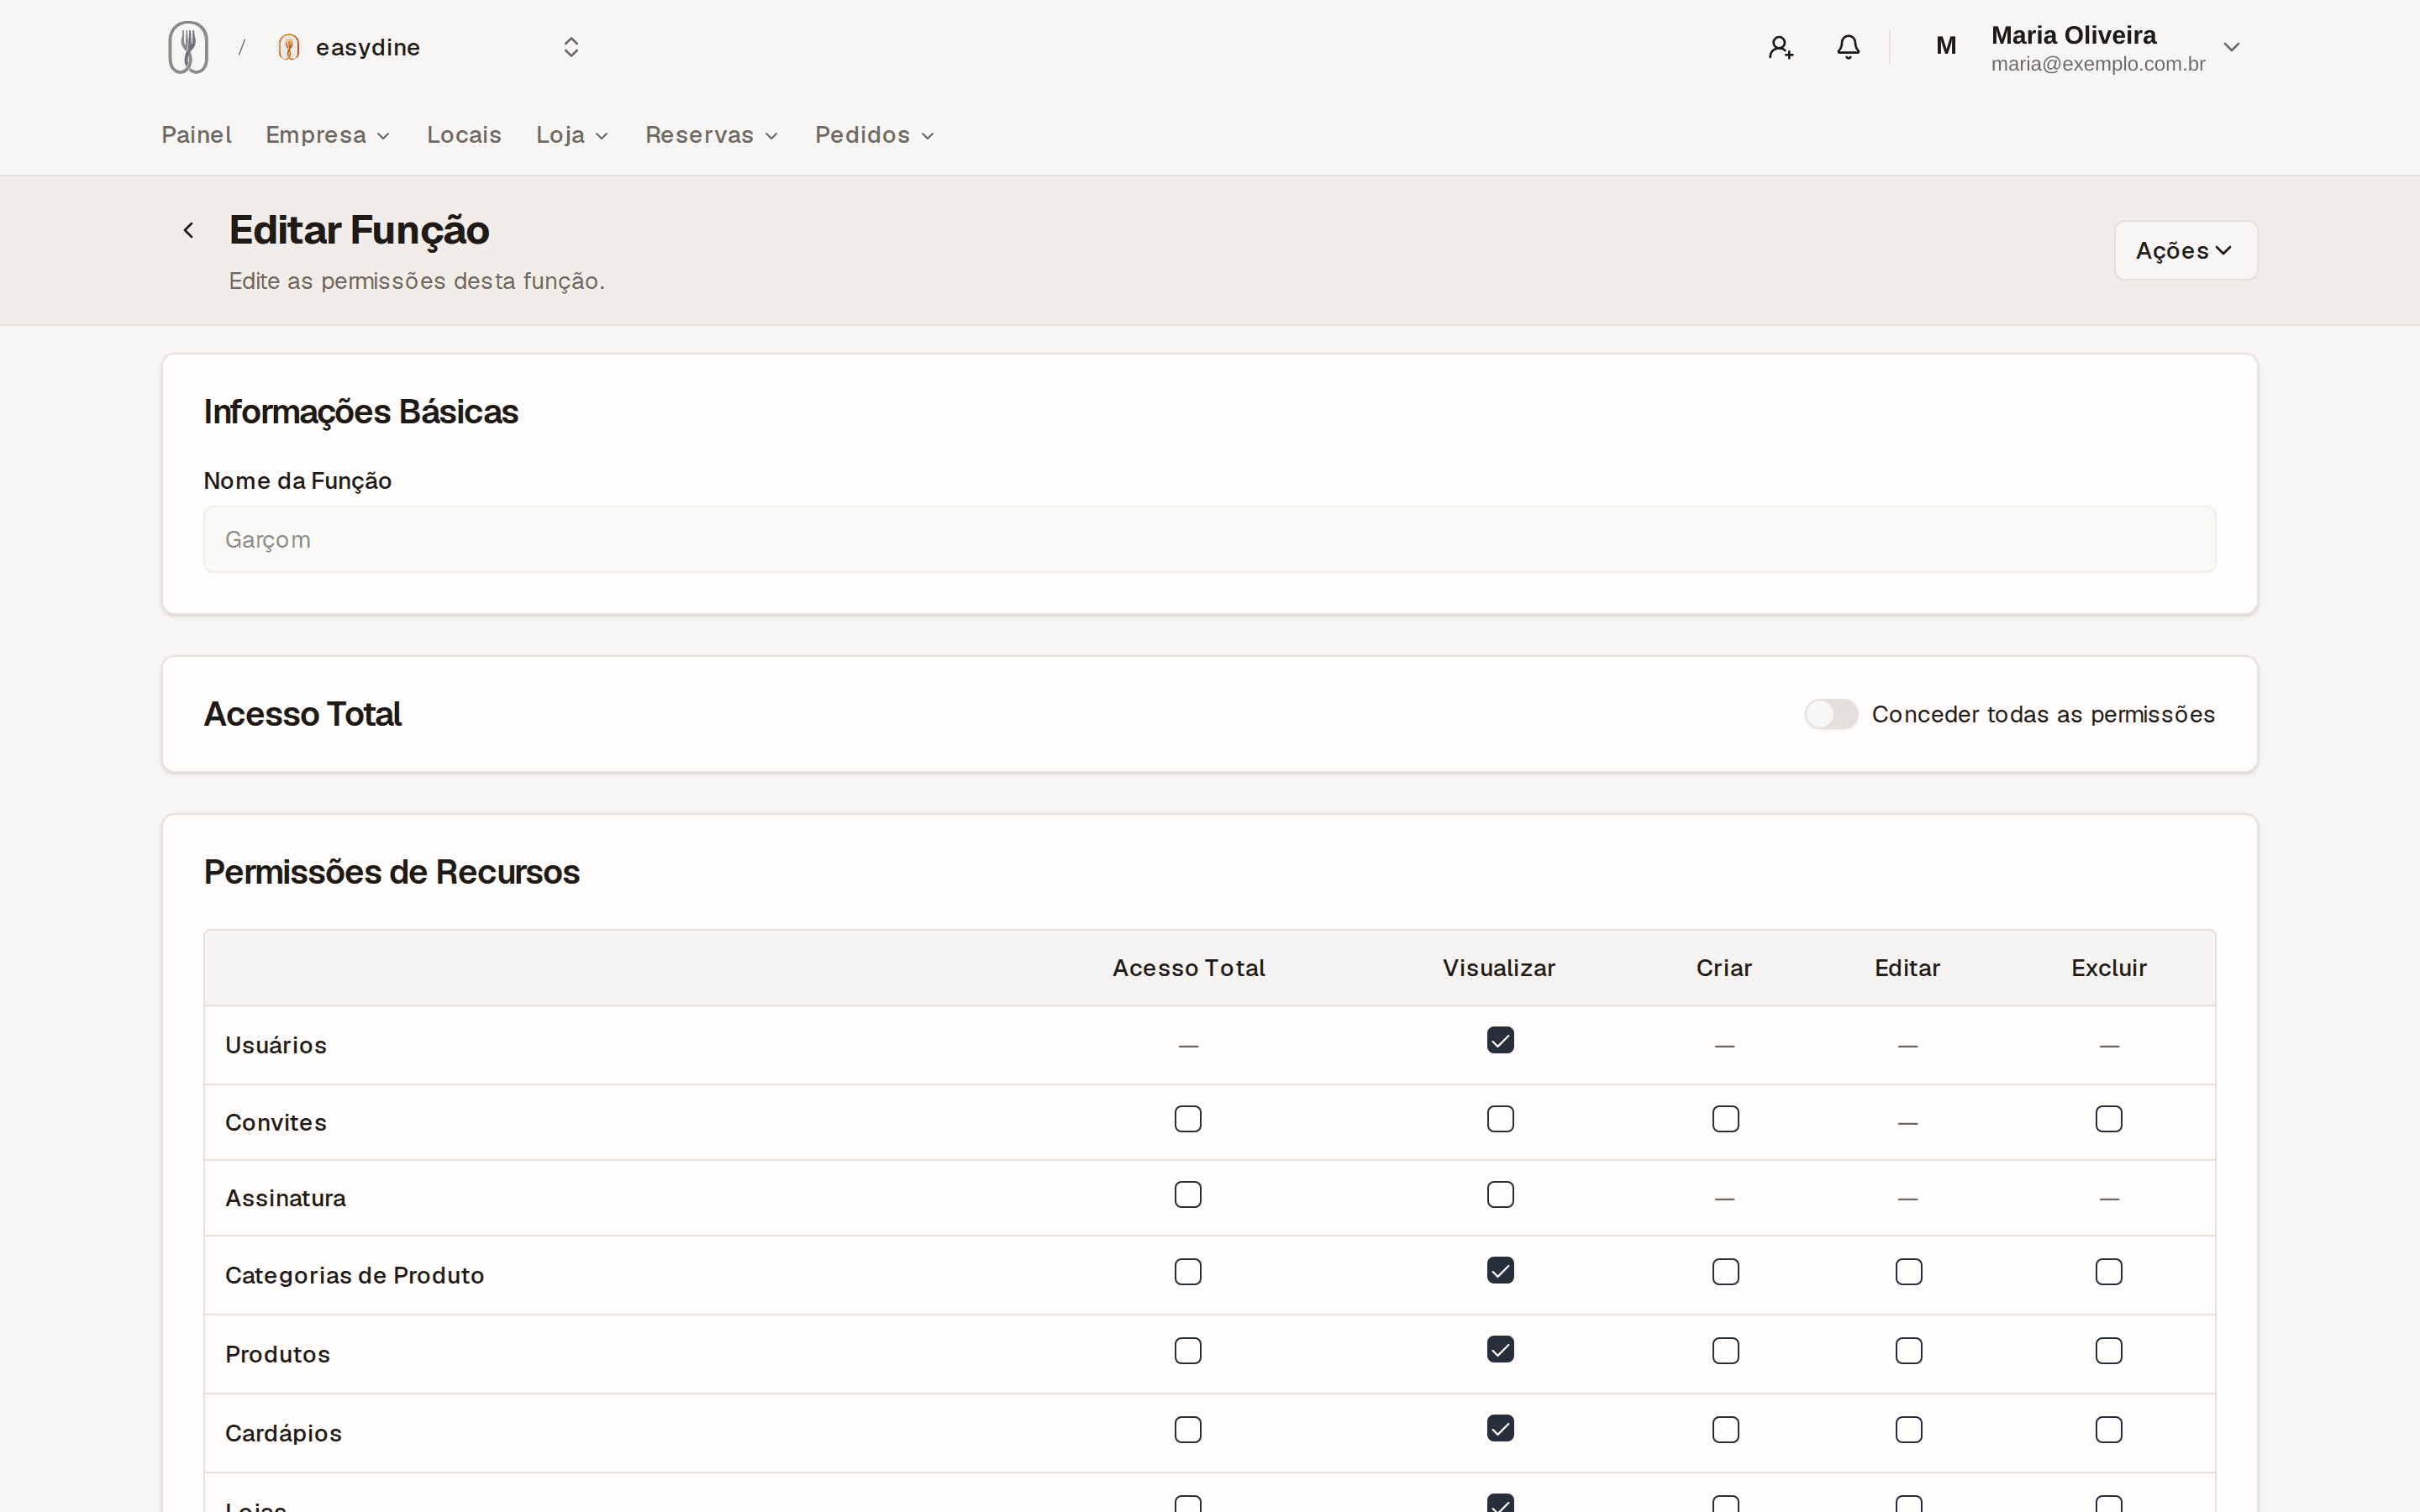Go back using the arrow beside Editar Função

tap(188, 230)
